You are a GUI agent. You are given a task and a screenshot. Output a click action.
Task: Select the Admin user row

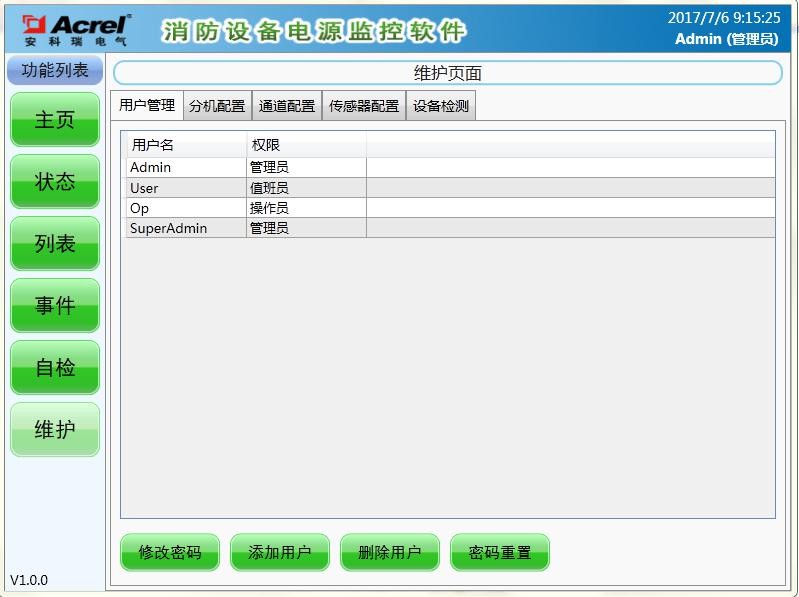pos(450,167)
